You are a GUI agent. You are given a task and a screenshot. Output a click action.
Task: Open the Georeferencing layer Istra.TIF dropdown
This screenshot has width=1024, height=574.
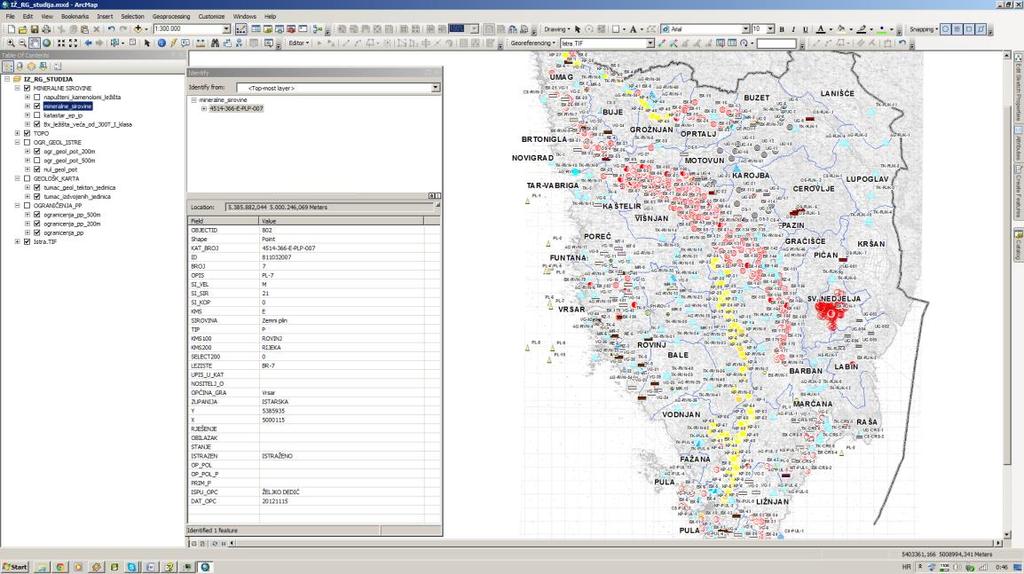coord(650,43)
